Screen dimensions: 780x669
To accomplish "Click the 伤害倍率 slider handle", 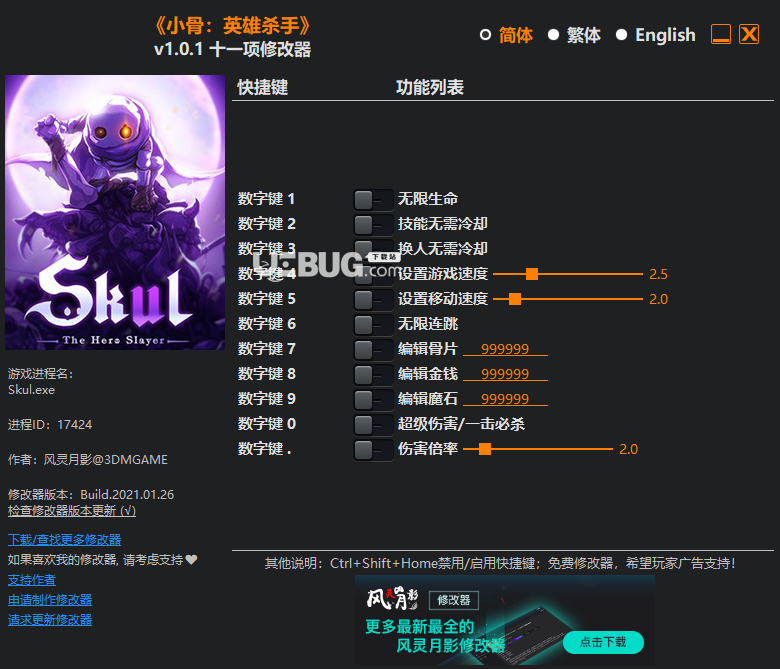I will 485,449.
